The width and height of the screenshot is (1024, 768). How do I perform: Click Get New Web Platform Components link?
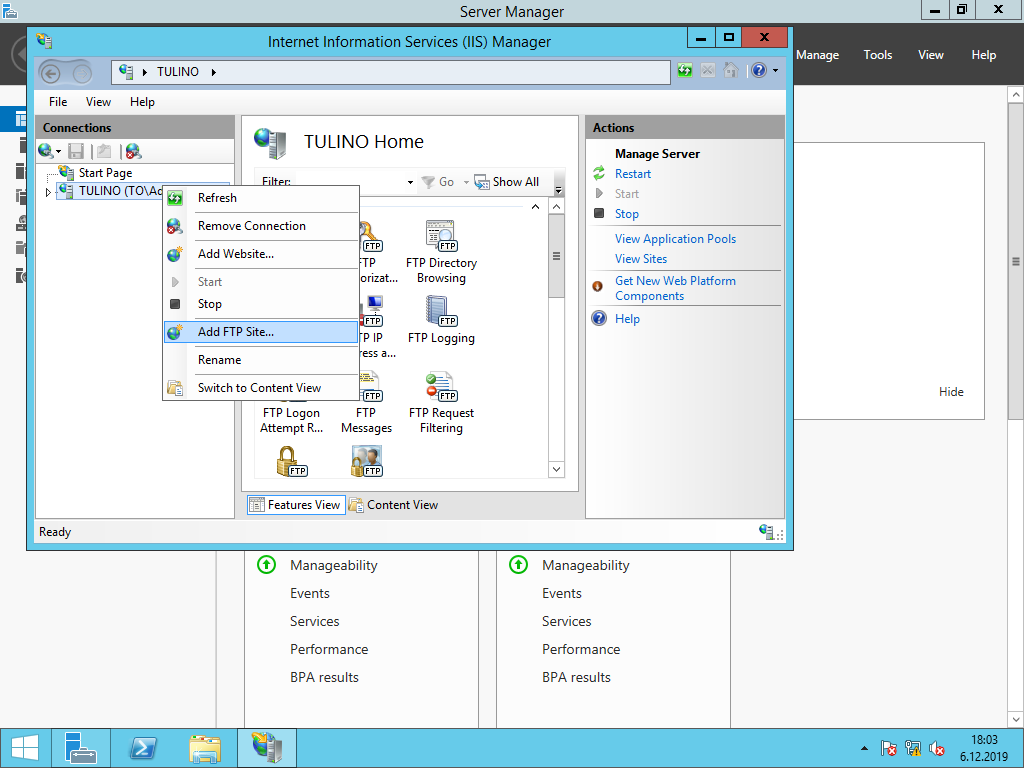coord(675,288)
